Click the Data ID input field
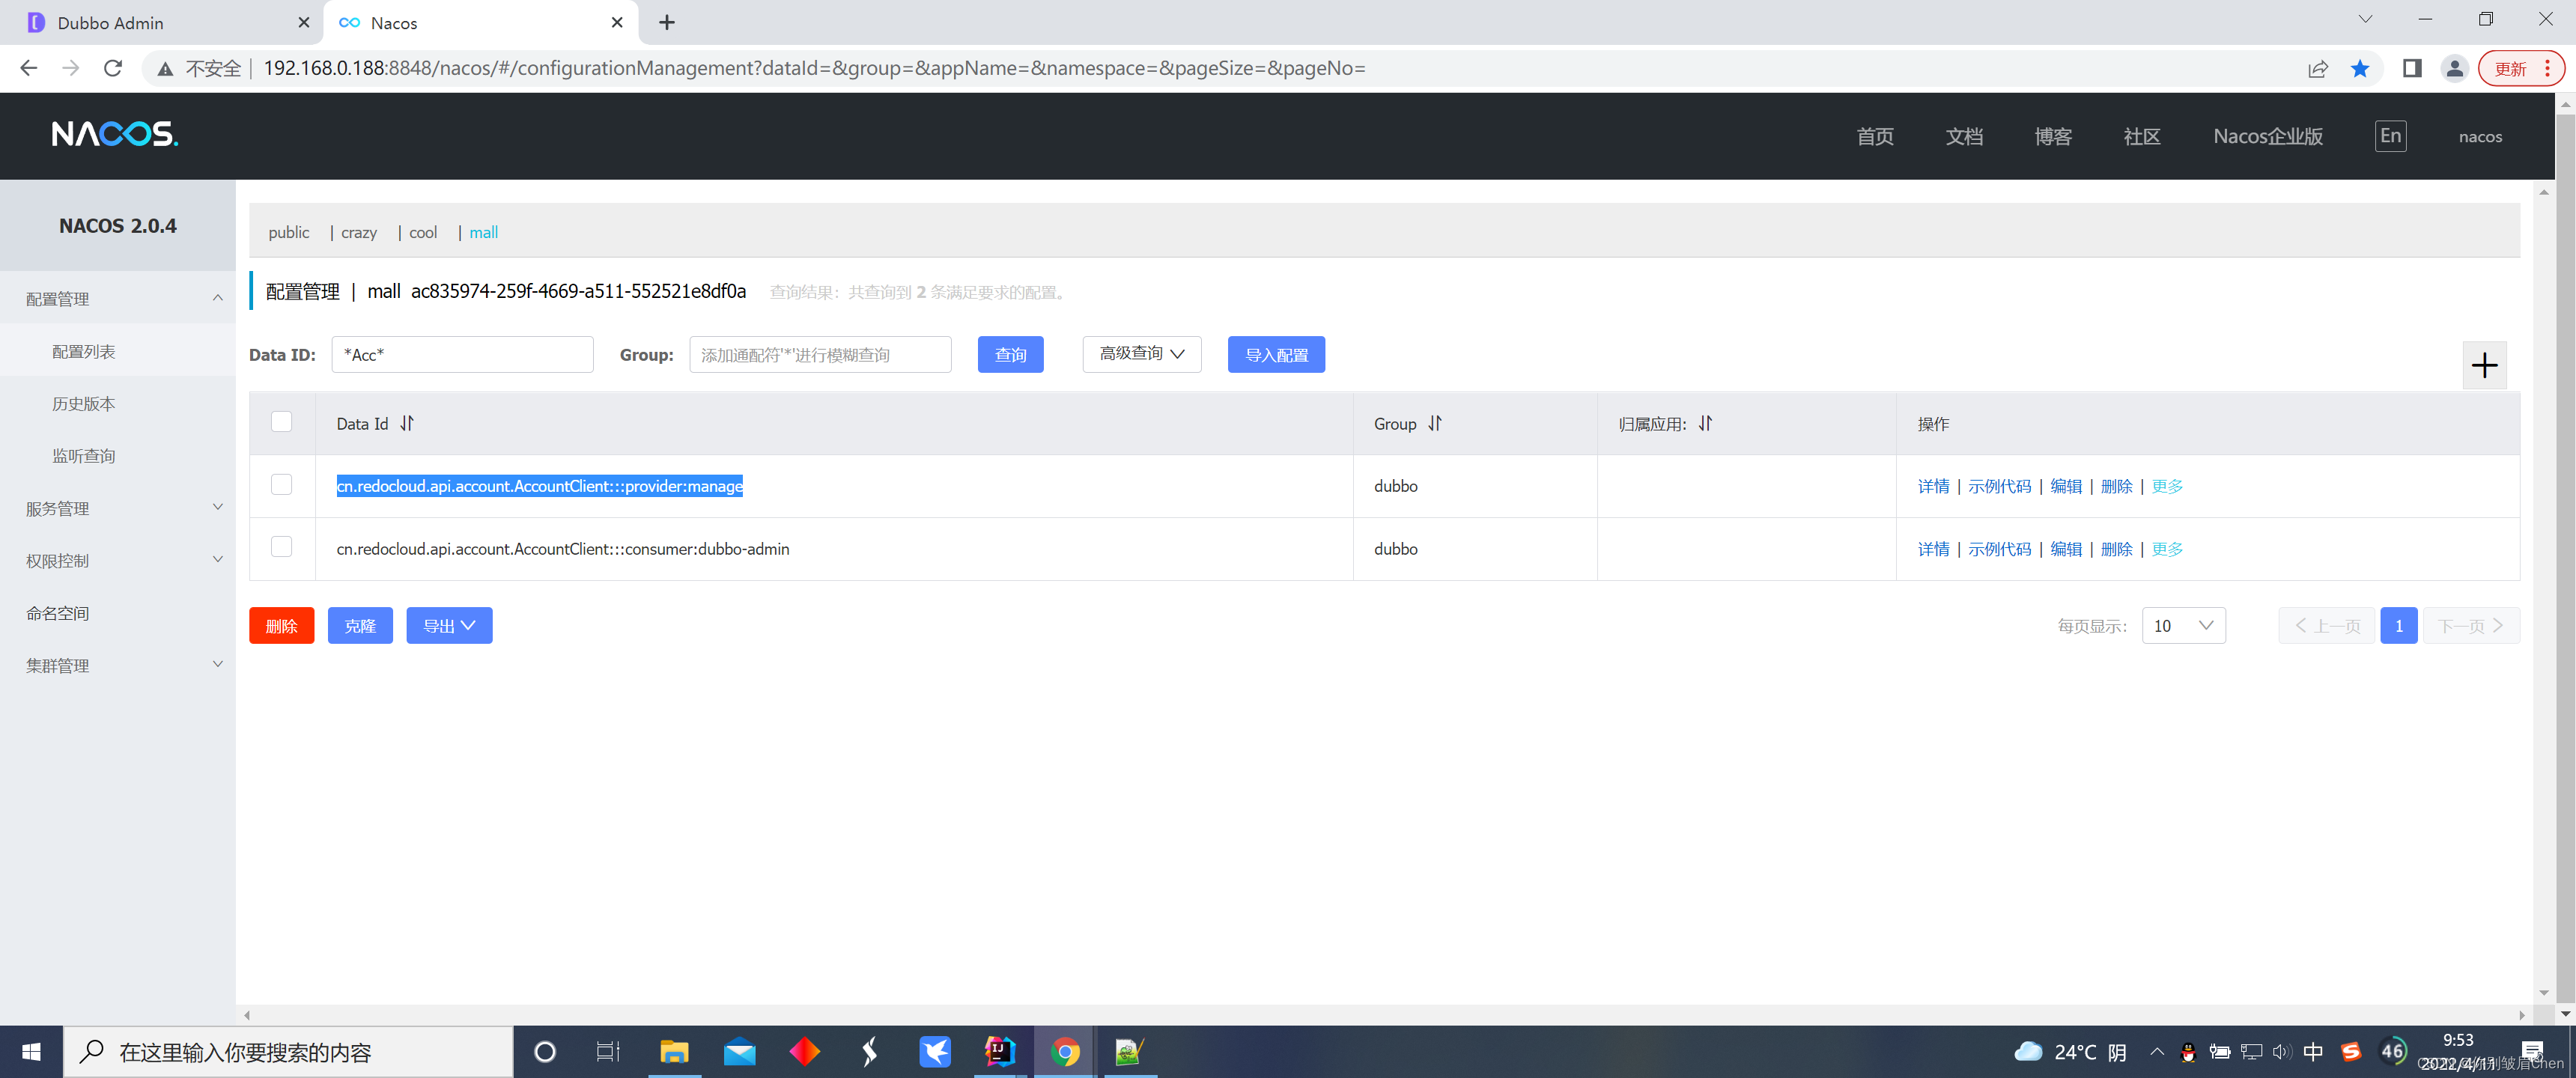 [462, 355]
